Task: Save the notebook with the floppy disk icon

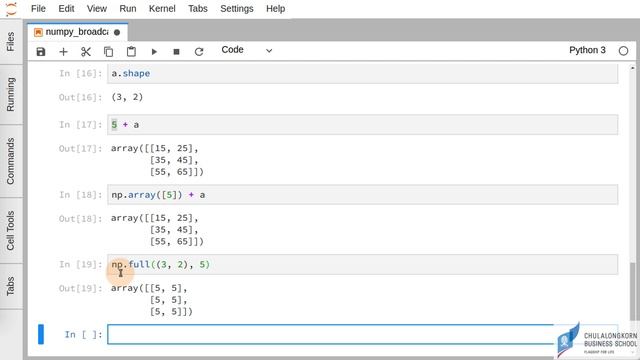Action: tap(41, 52)
